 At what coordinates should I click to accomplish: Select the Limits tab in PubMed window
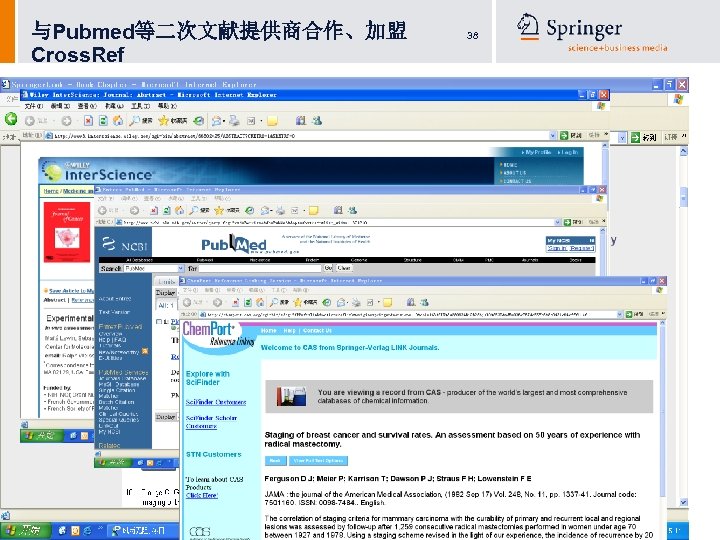click(166, 281)
